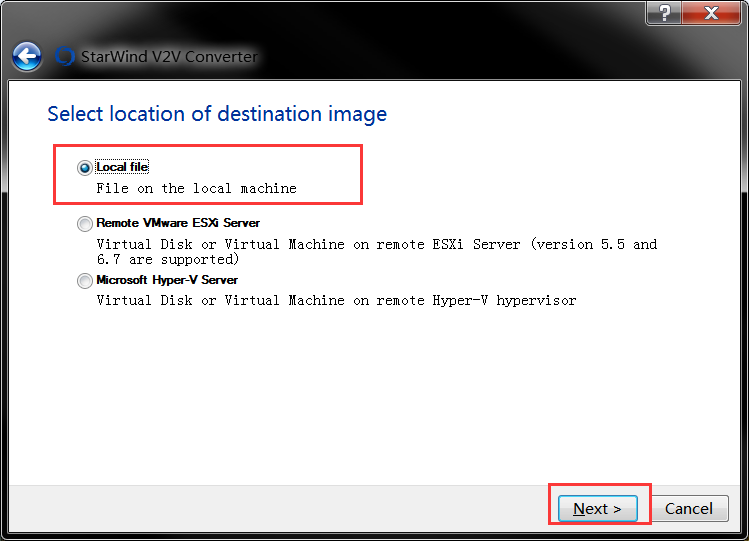Choose Microsoft Hyper-V Server option
Viewport: 749px width, 541px height.
85,280
